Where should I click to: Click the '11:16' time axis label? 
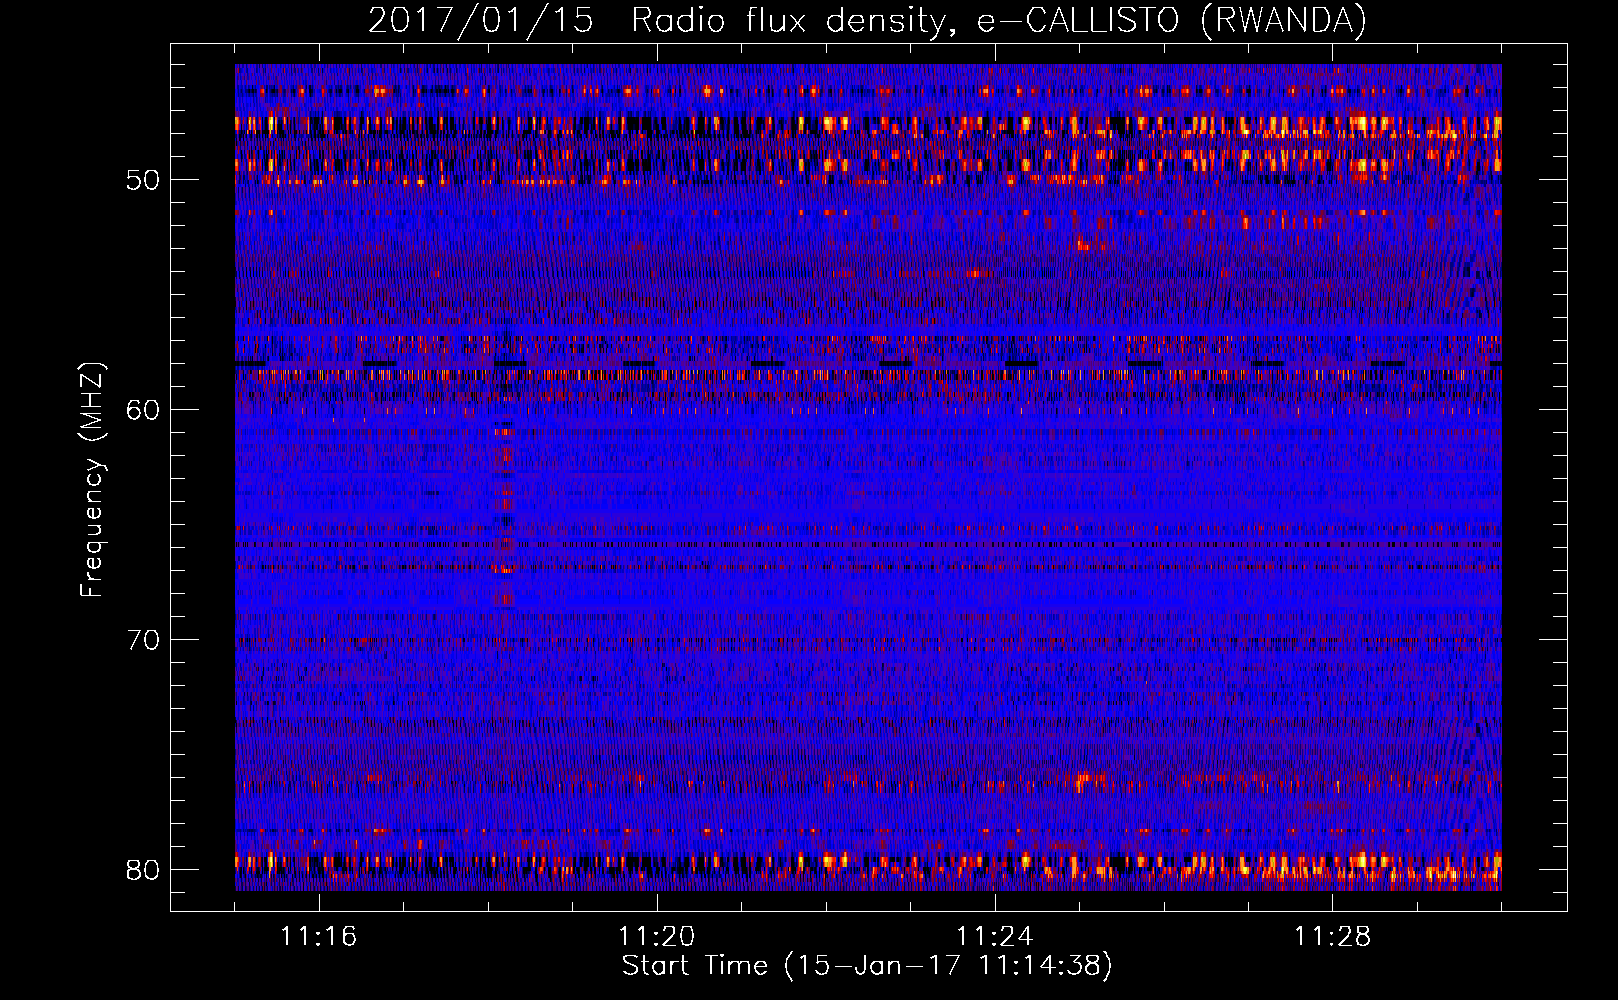319,937
